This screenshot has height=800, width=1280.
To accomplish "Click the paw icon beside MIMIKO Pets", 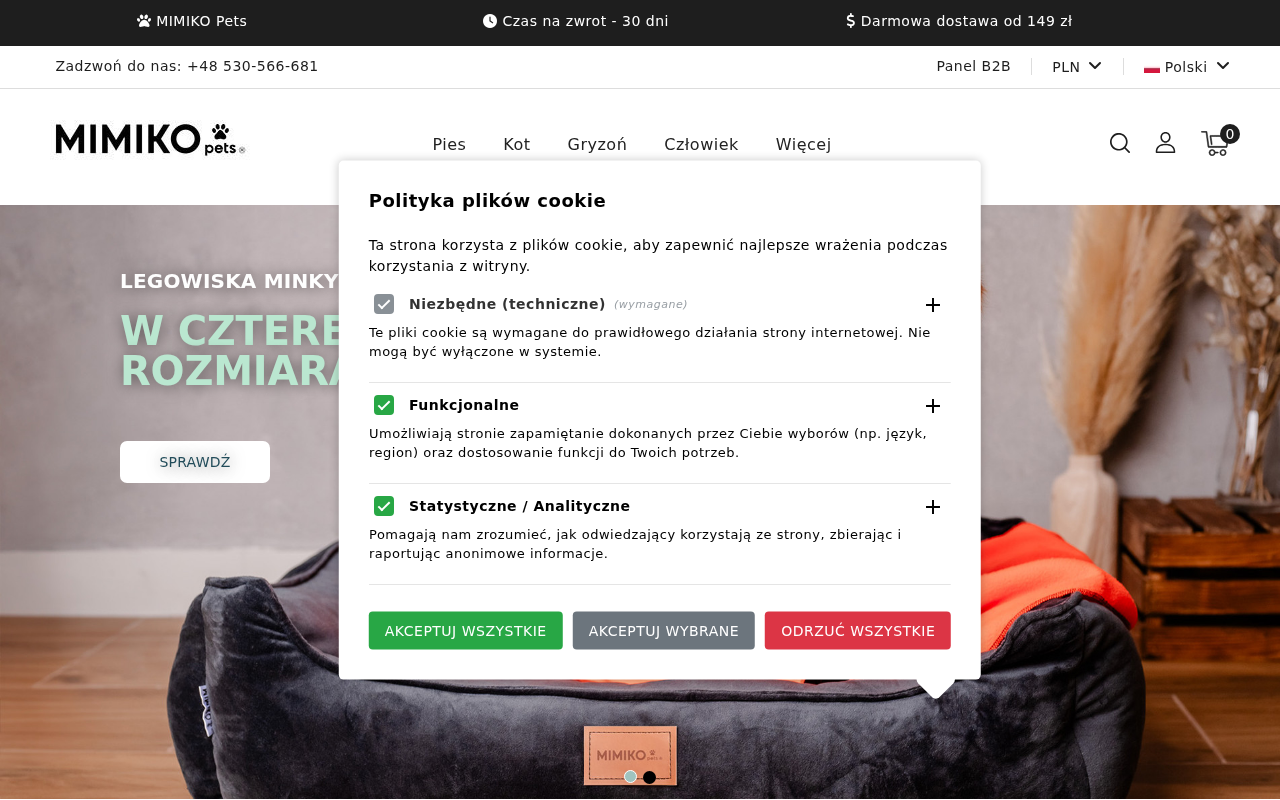I will [144, 21].
